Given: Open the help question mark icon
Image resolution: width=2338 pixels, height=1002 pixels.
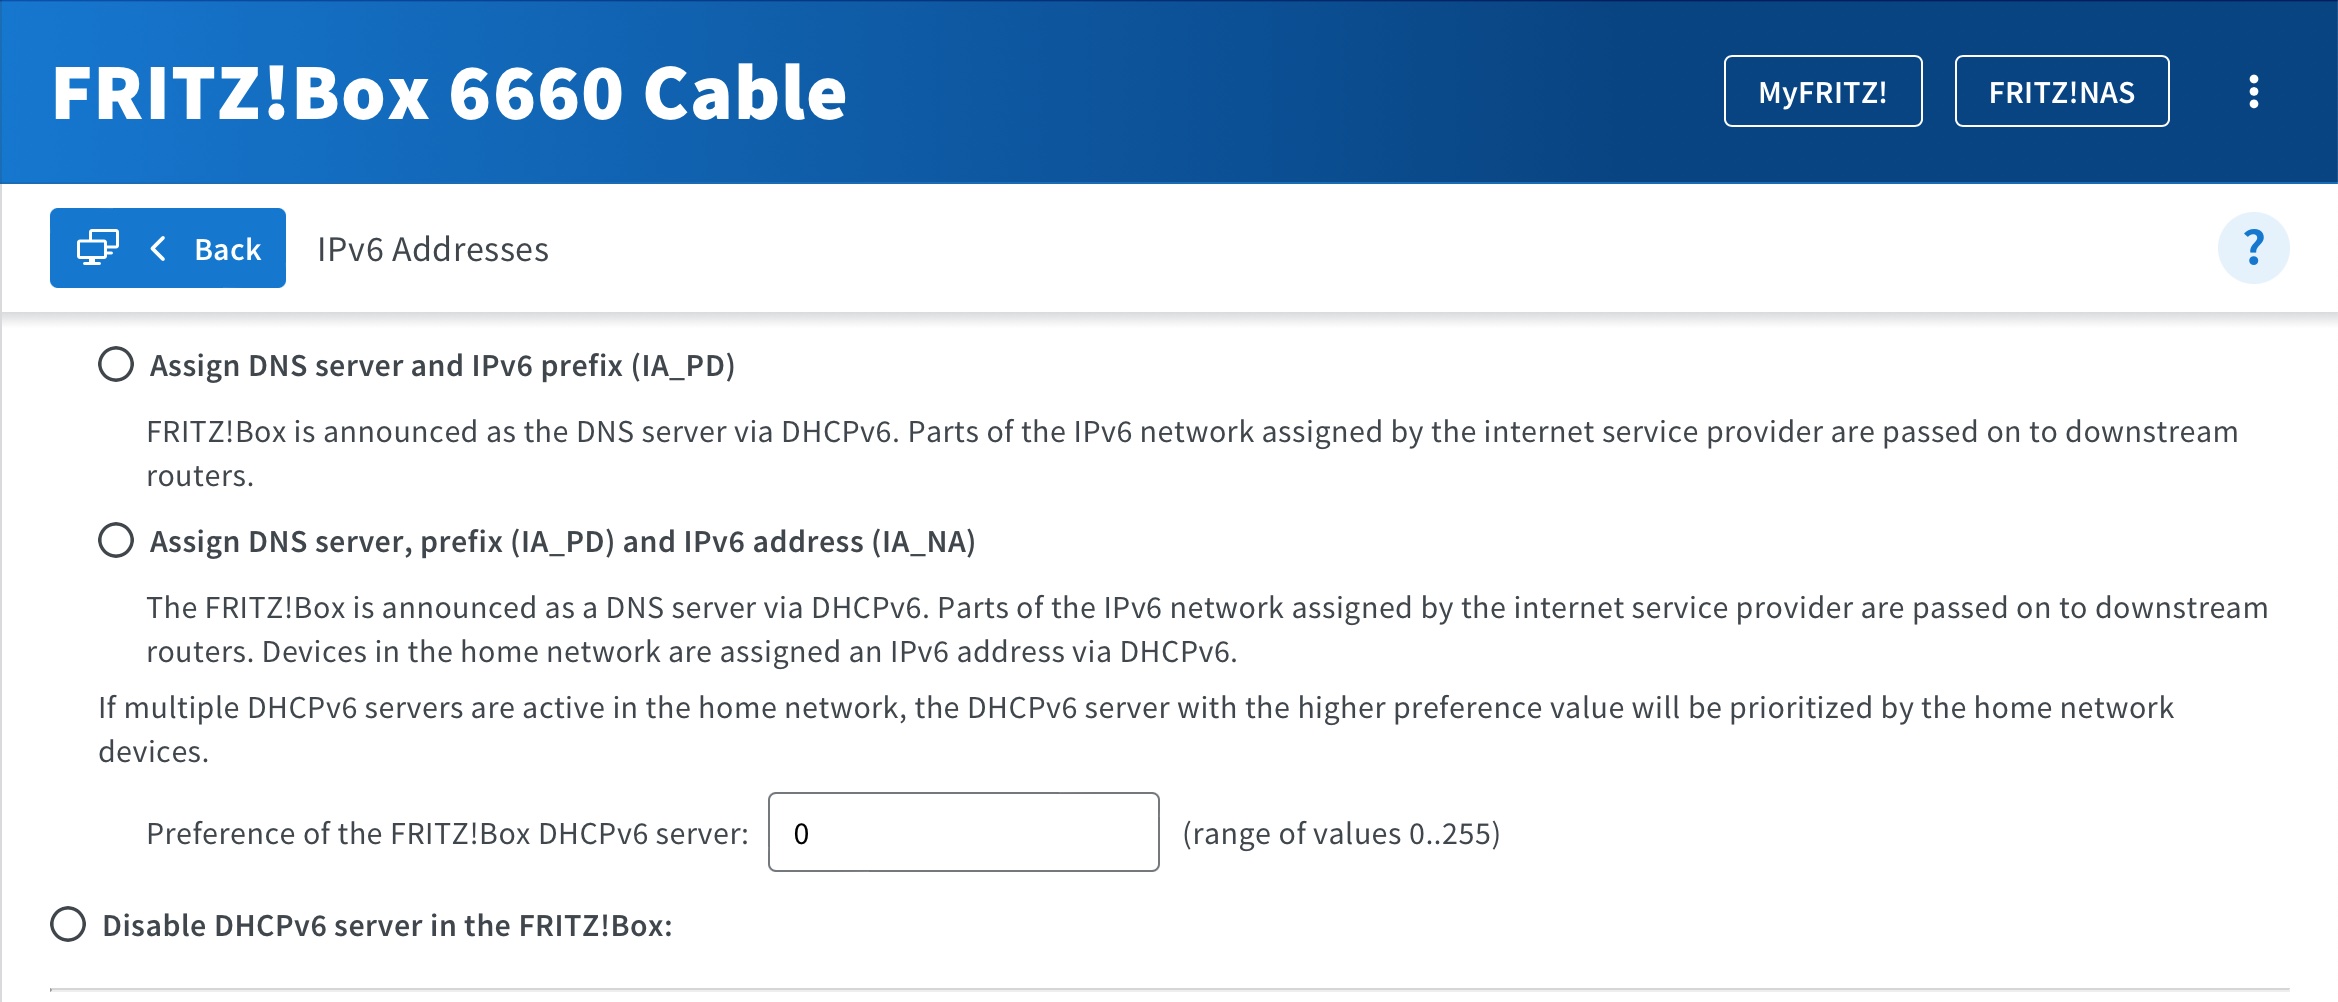Looking at the screenshot, I should [x=2253, y=248].
